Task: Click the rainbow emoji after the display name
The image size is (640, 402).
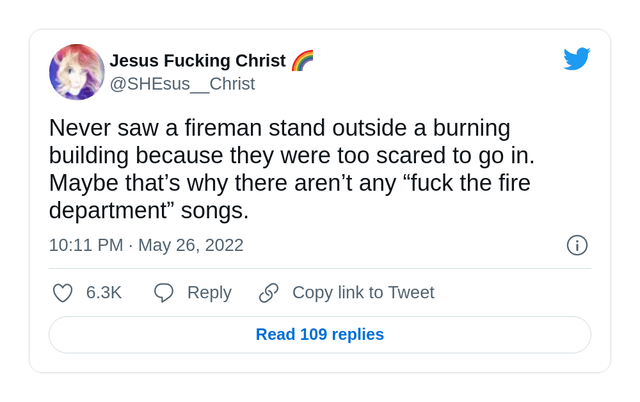Action: tap(303, 61)
